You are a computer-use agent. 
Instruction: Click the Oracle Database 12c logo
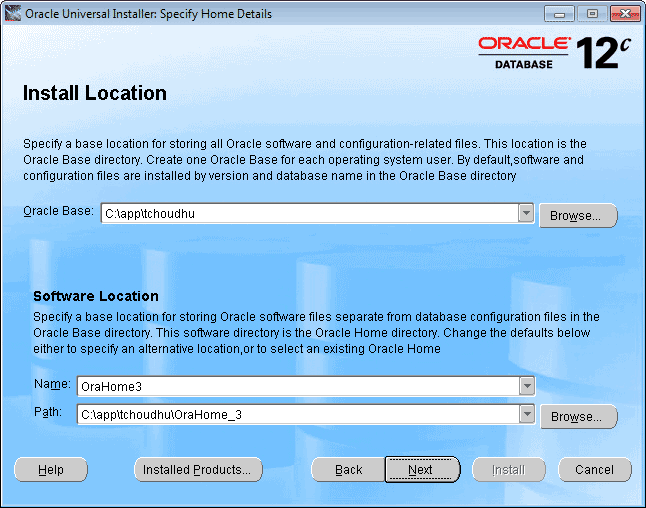554,53
